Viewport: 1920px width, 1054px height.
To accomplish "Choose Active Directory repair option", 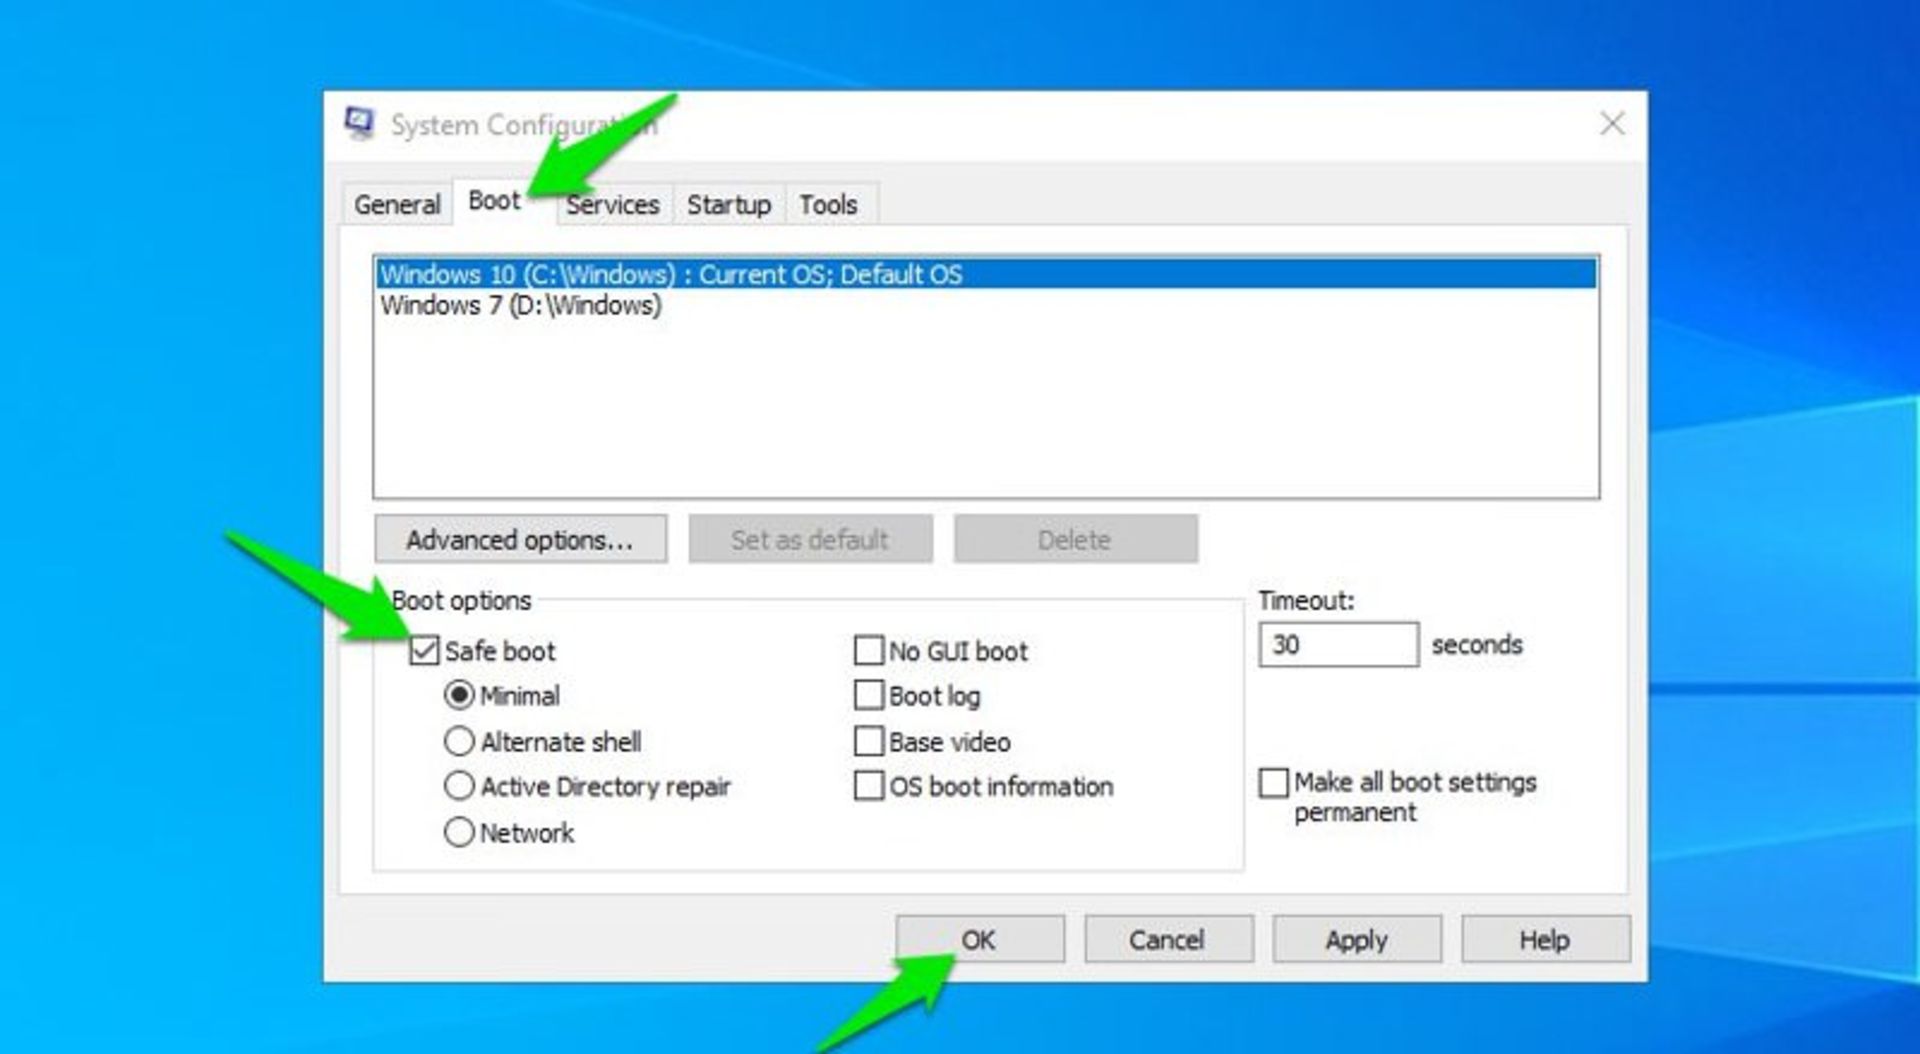I will (x=459, y=787).
